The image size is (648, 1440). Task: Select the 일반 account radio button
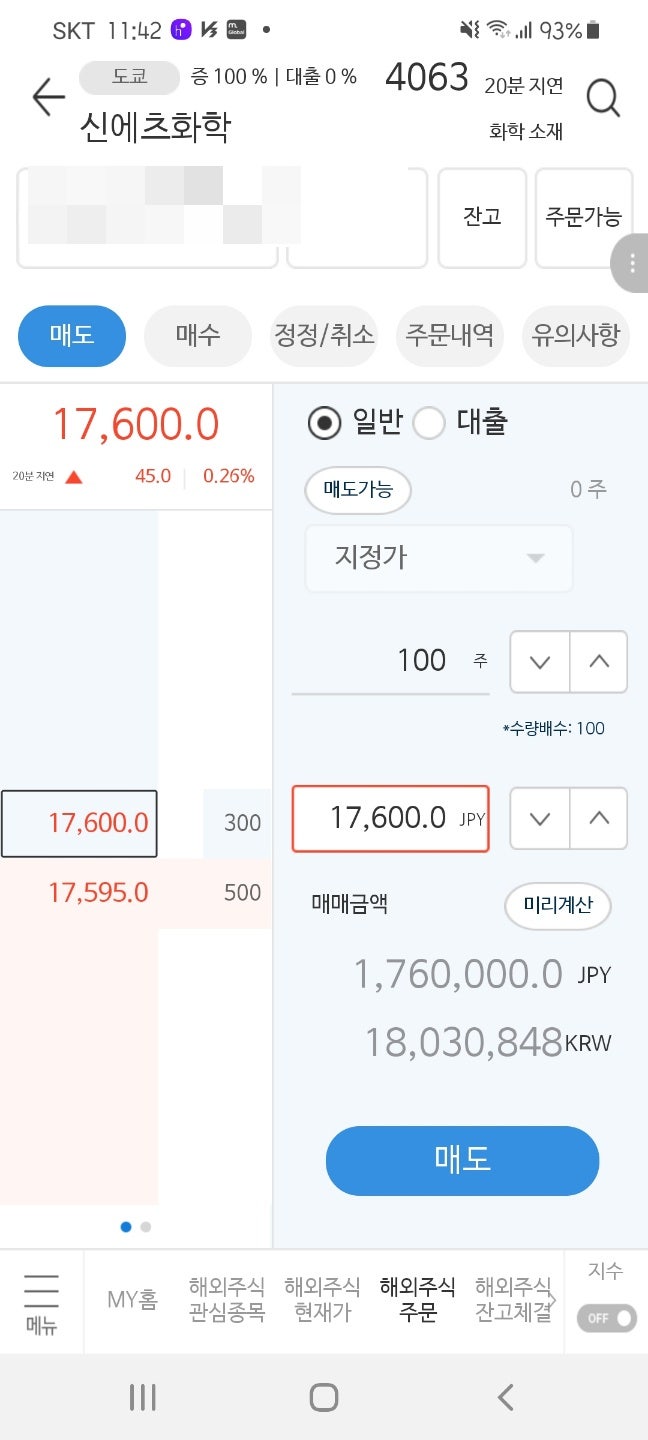325,423
